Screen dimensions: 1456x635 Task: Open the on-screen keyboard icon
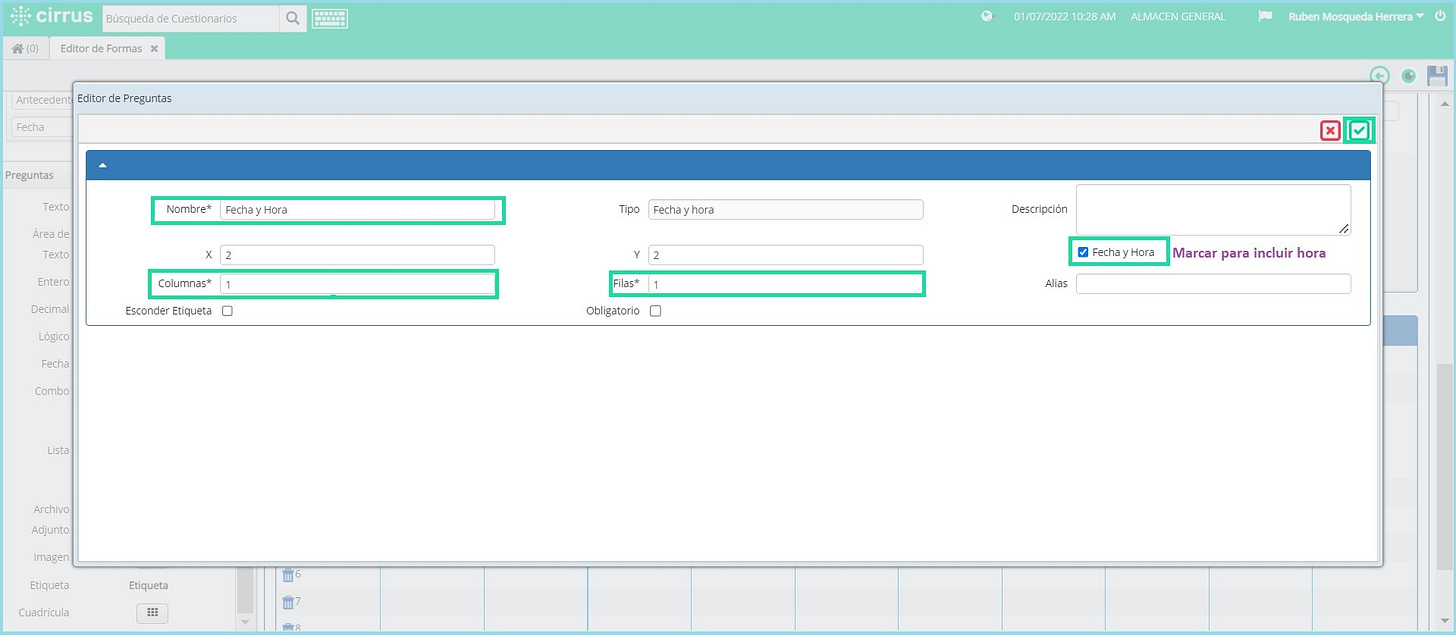coord(330,17)
